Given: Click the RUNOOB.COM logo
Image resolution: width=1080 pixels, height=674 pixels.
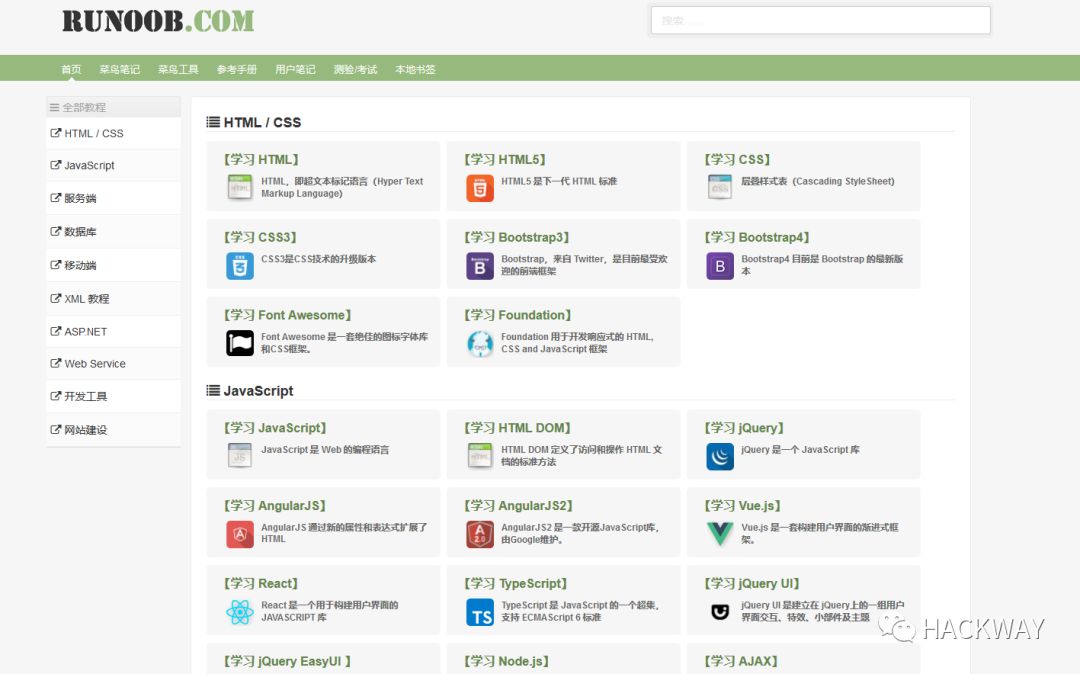Looking at the screenshot, I should (x=158, y=21).
